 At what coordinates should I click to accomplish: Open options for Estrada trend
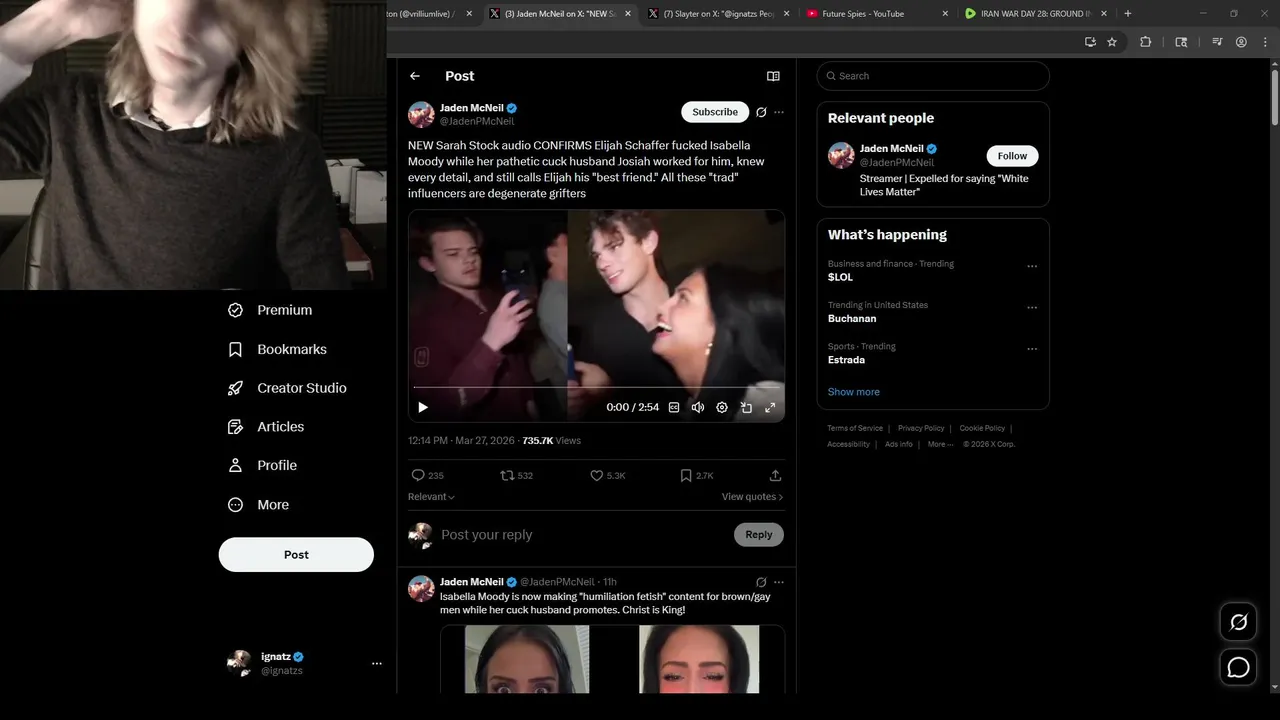(x=1032, y=349)
